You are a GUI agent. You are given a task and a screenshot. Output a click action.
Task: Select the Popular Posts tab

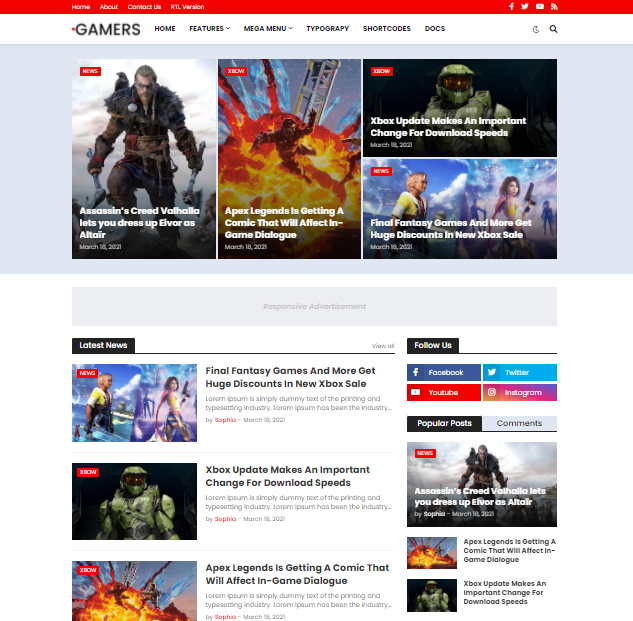click(444, 424)
